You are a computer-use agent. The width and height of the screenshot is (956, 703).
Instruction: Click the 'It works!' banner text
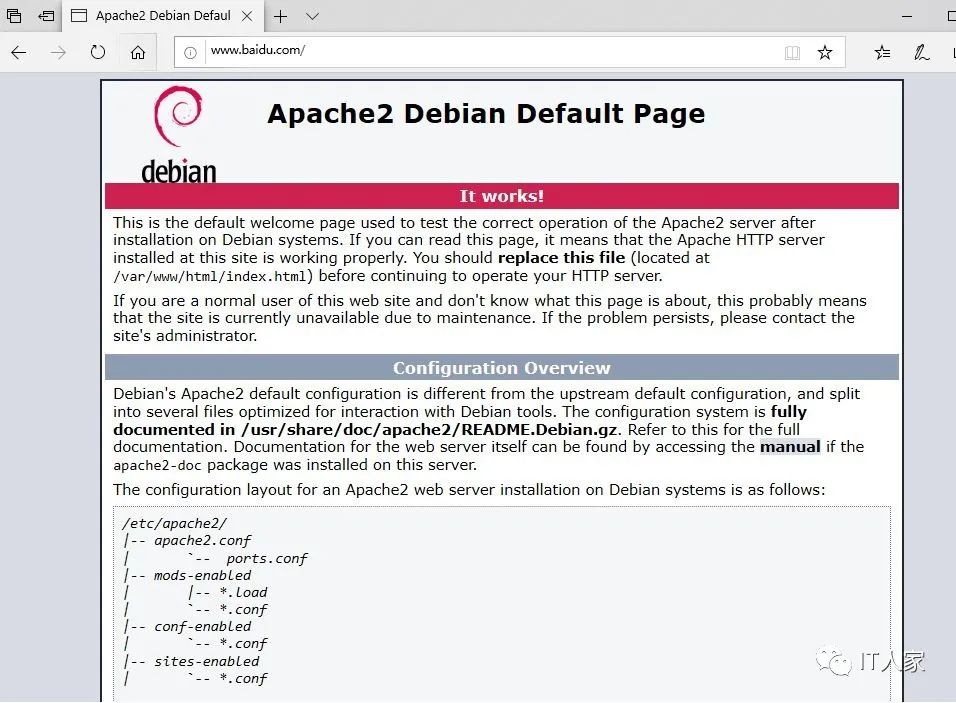pyautogui.click(x=501, y=196)
